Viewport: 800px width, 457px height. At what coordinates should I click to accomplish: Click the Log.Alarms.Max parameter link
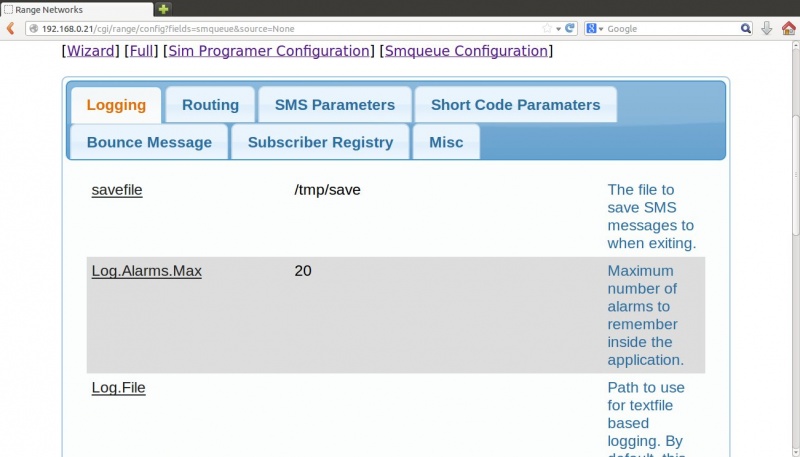point(146,271)
